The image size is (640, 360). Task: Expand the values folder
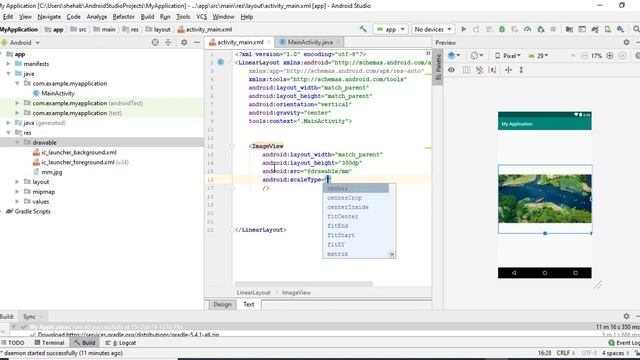17,201
